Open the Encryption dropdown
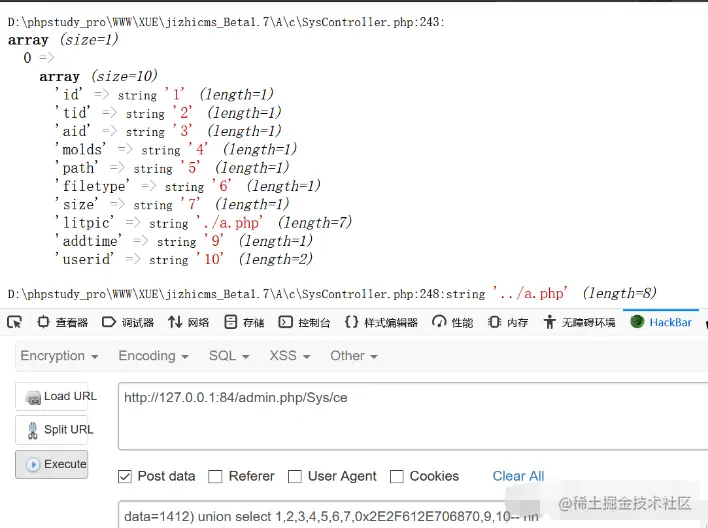The height and width of the screenshot is (528, 708). pyautogui.click(x=59, y=356)
